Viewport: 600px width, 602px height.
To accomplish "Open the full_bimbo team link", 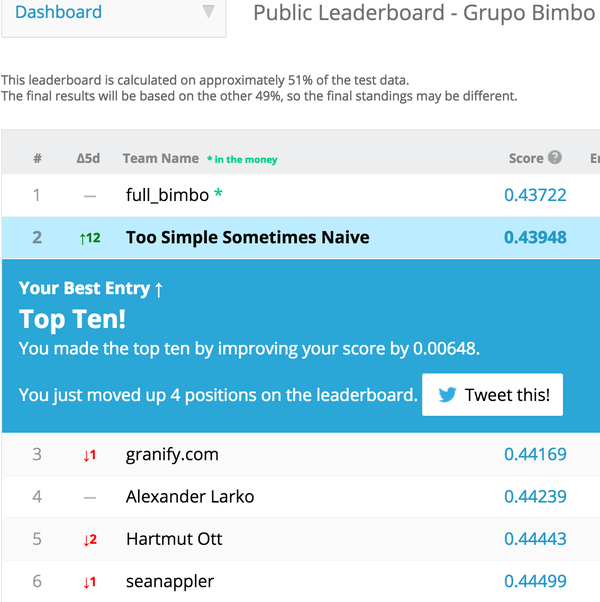I will point(167,195).
